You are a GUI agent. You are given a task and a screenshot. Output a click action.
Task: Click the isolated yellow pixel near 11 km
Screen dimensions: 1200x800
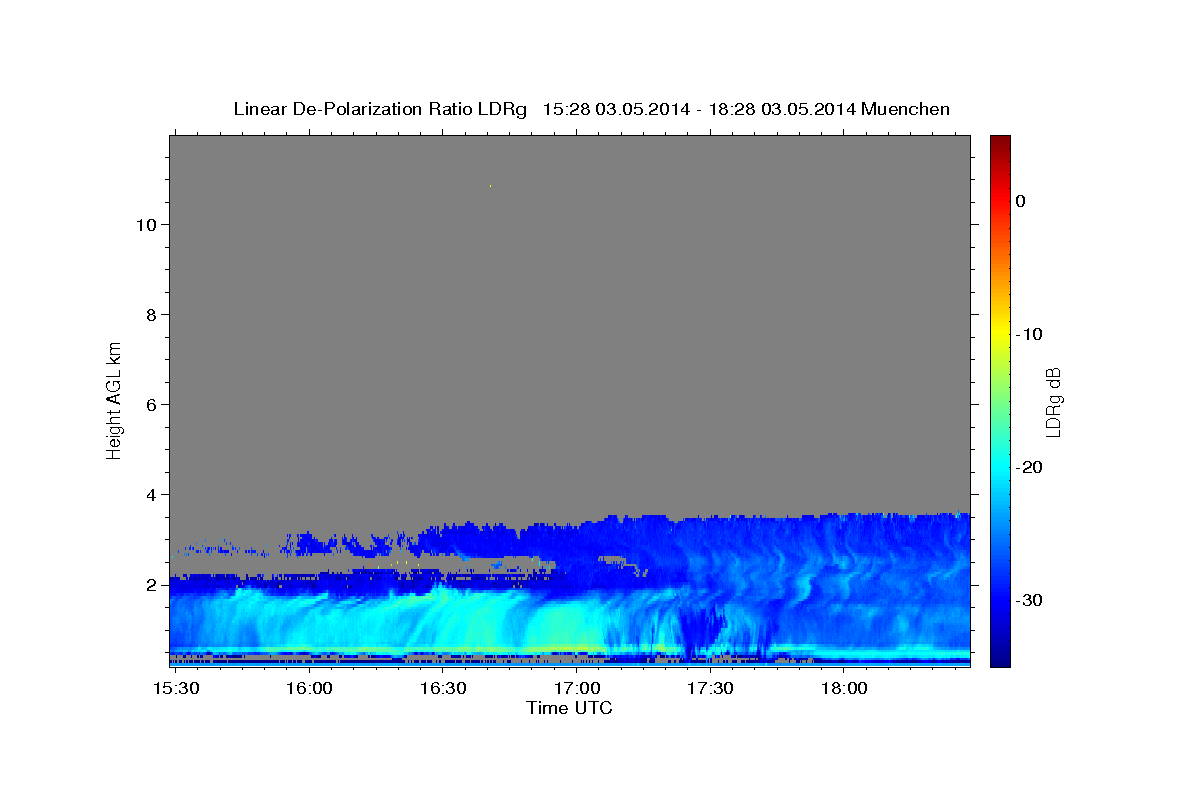490,186
